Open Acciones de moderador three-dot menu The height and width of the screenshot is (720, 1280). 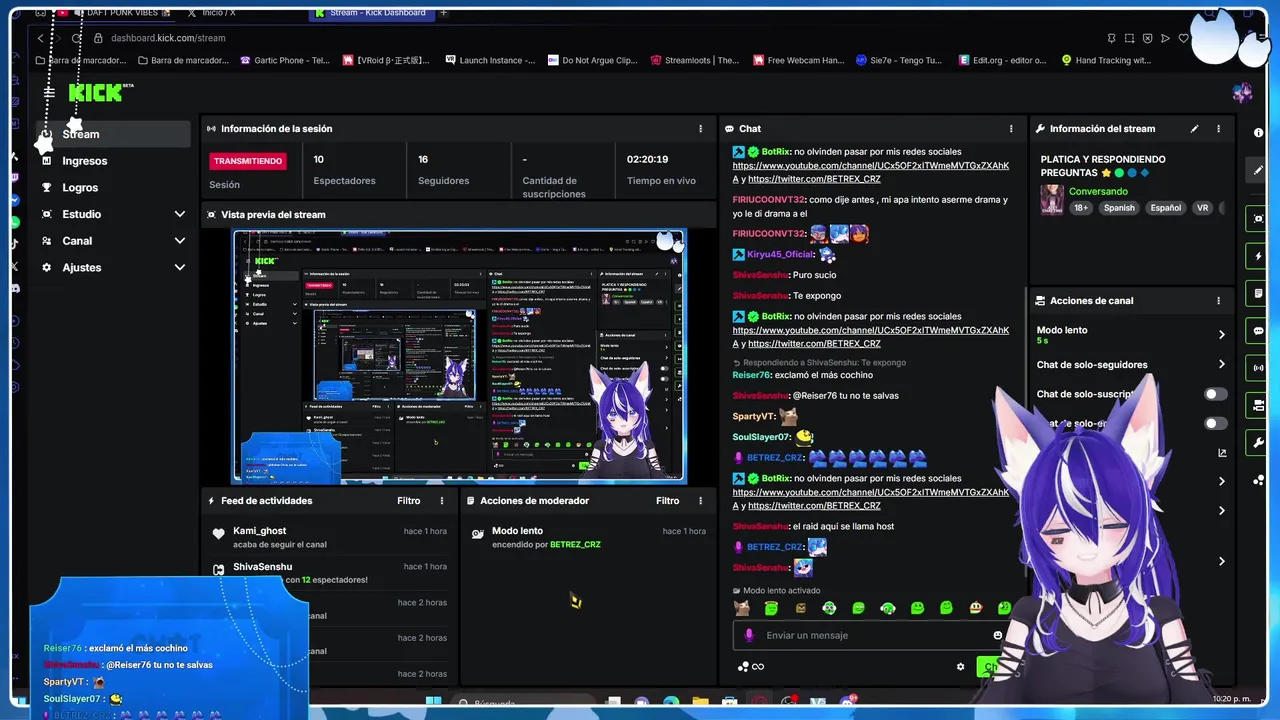point(700,501)
